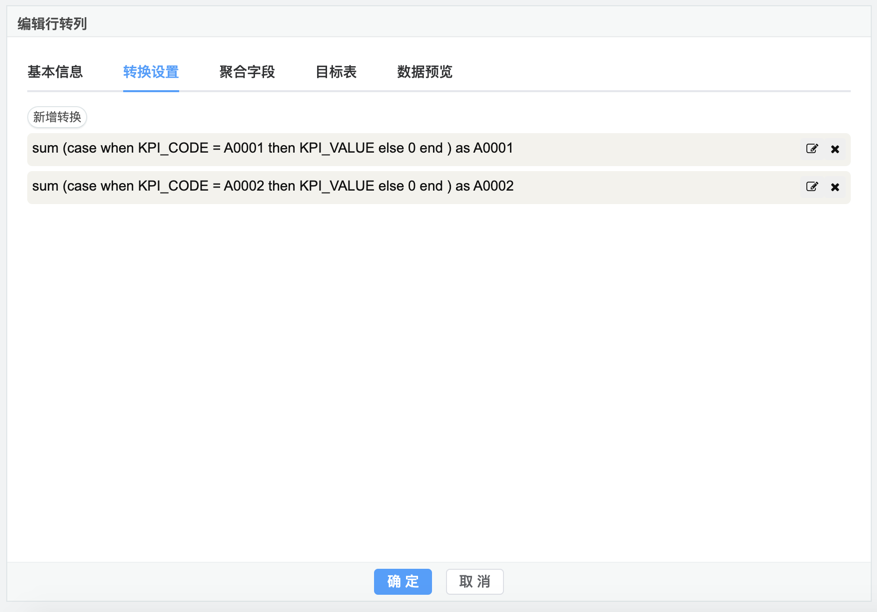Click the 新增转换 button
This screenshot has height=612, width=877.
click(57, 117)
